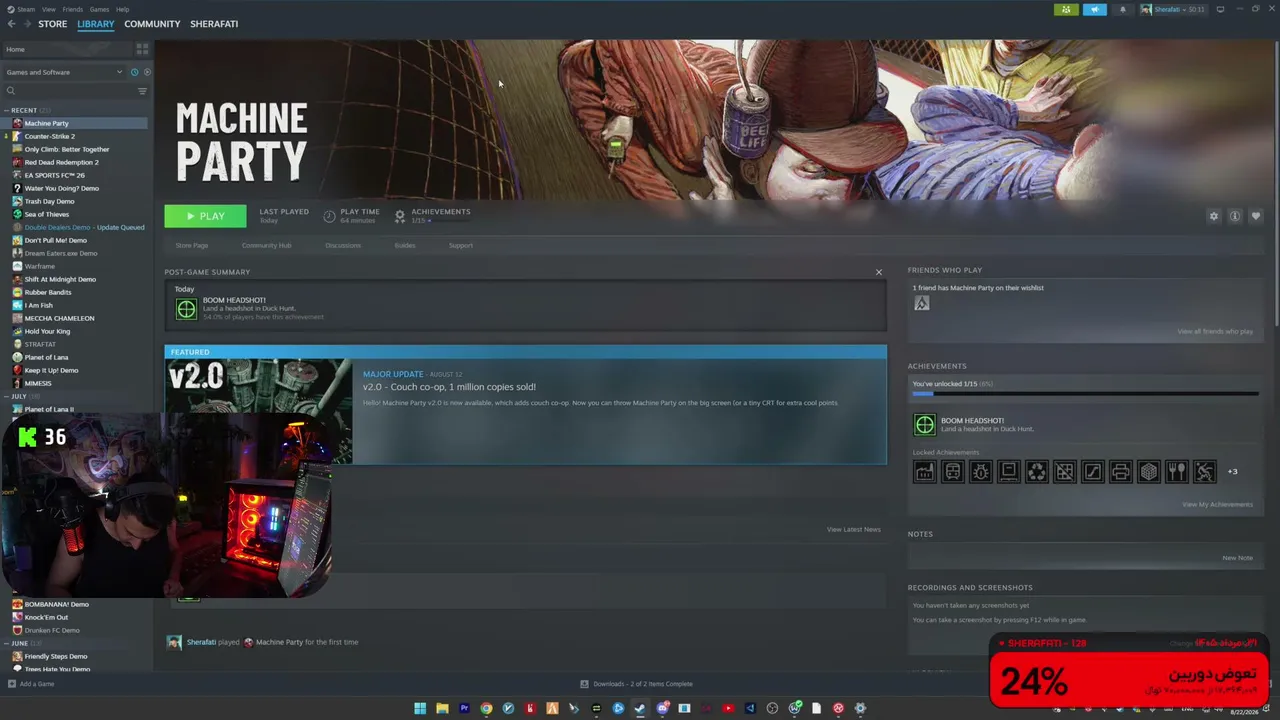Open the Friends menu
Viewport: 1280px width, 720px height.
pos(73,9)
